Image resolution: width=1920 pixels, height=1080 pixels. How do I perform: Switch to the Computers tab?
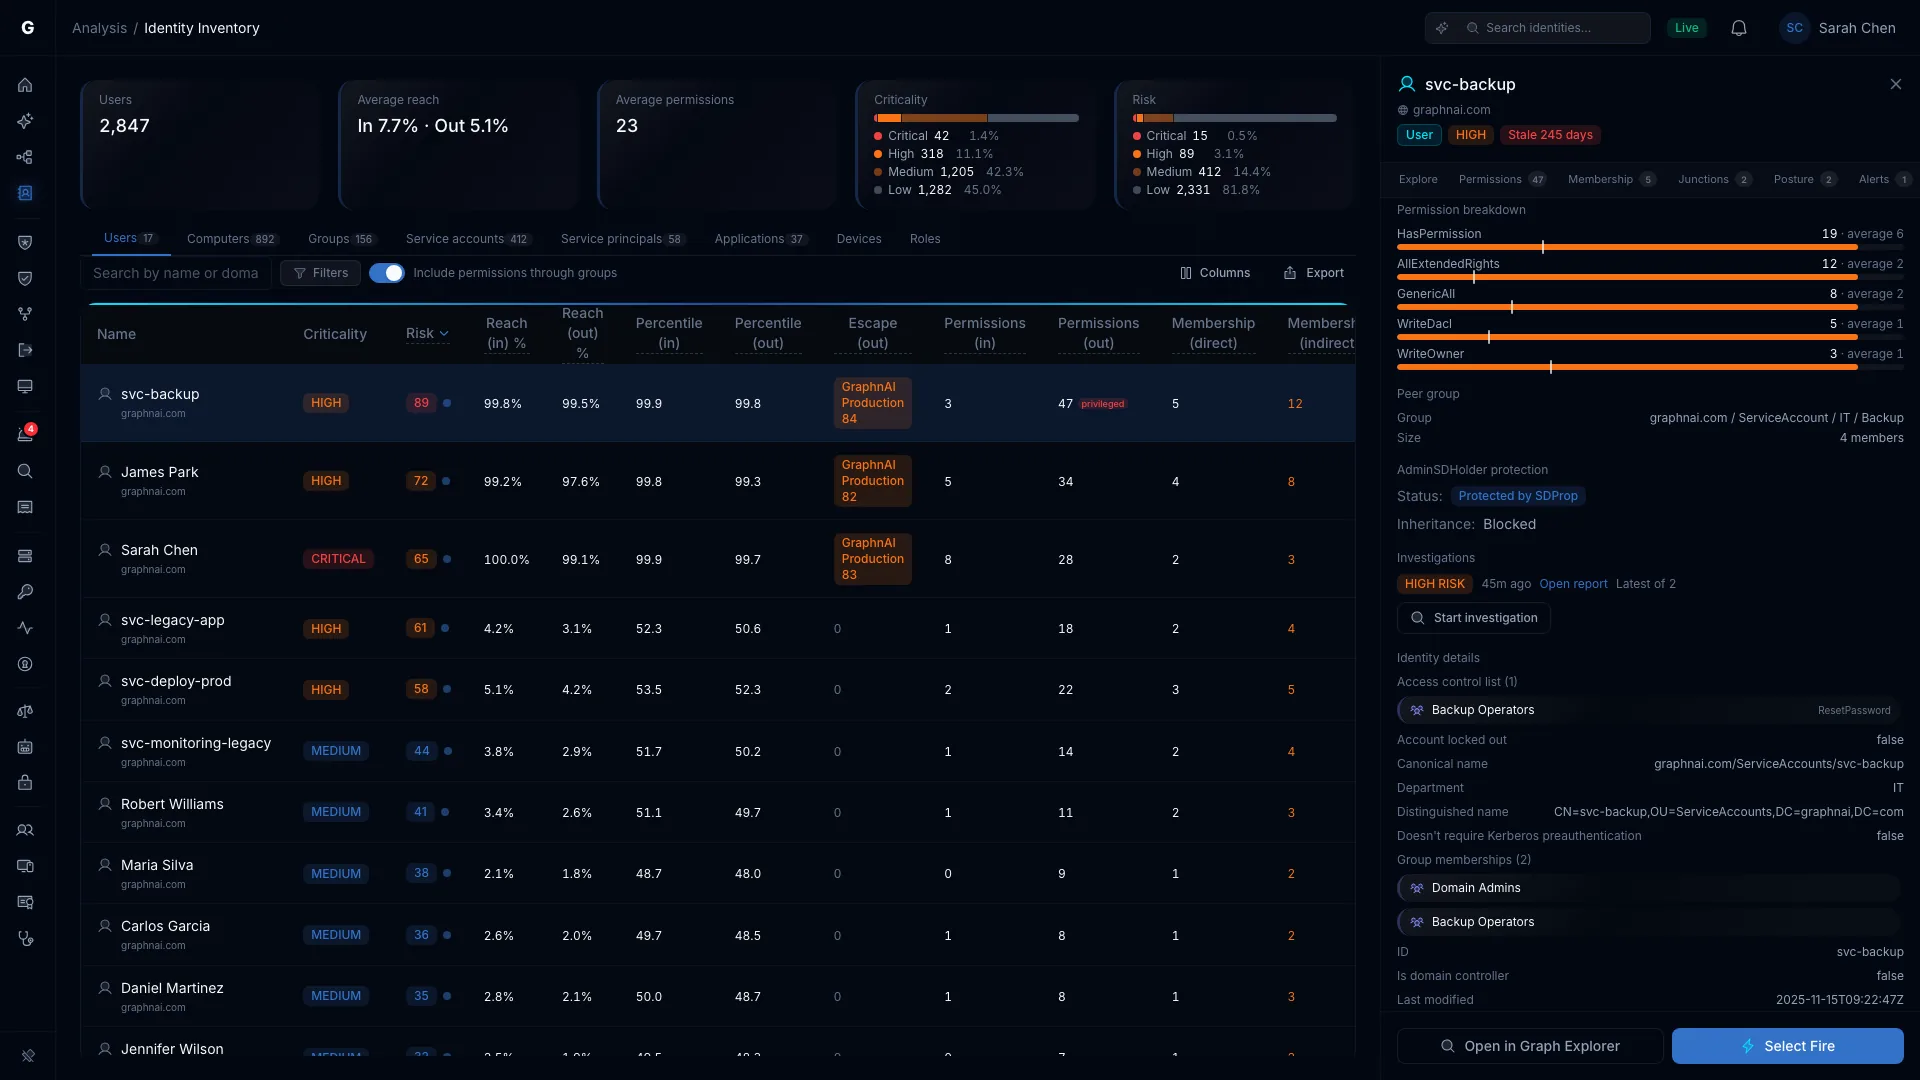(x=232, y=239)
